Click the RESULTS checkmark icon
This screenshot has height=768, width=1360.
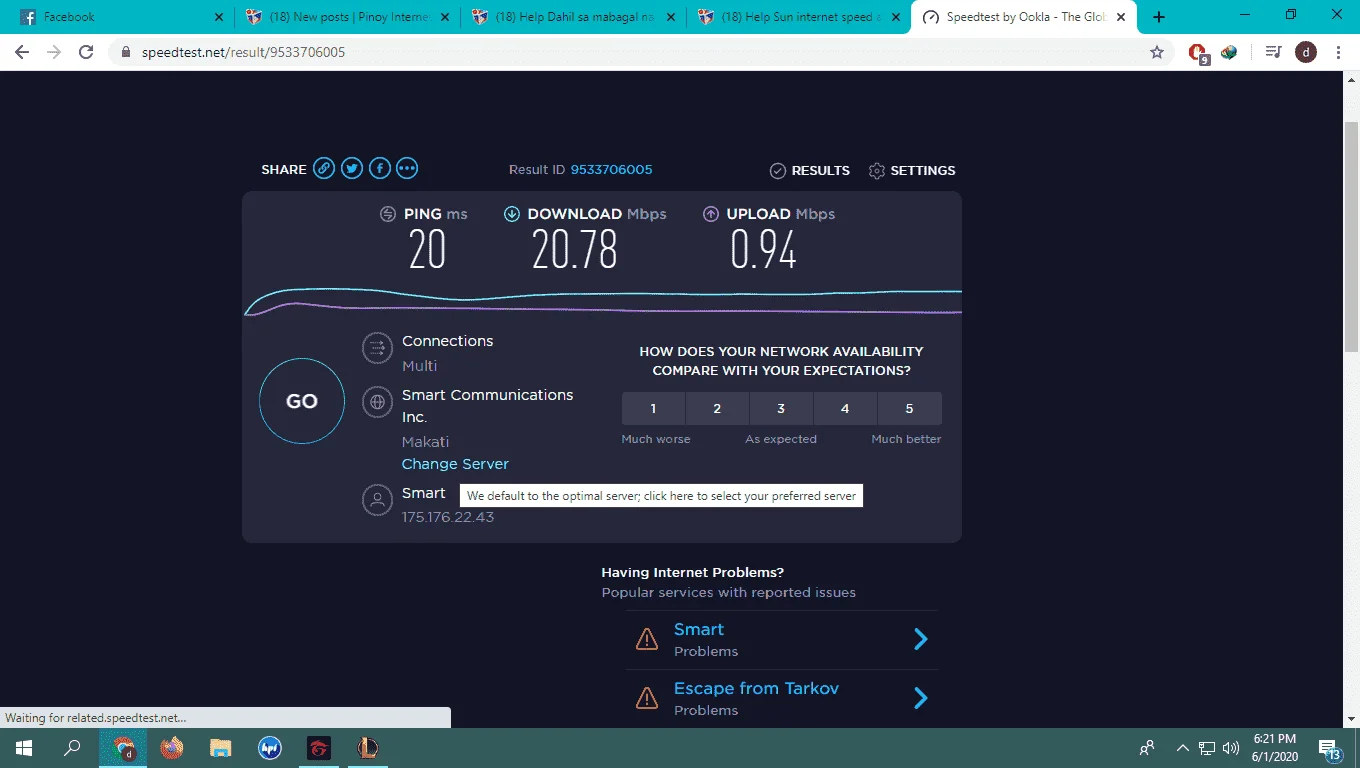pos(777,171)
